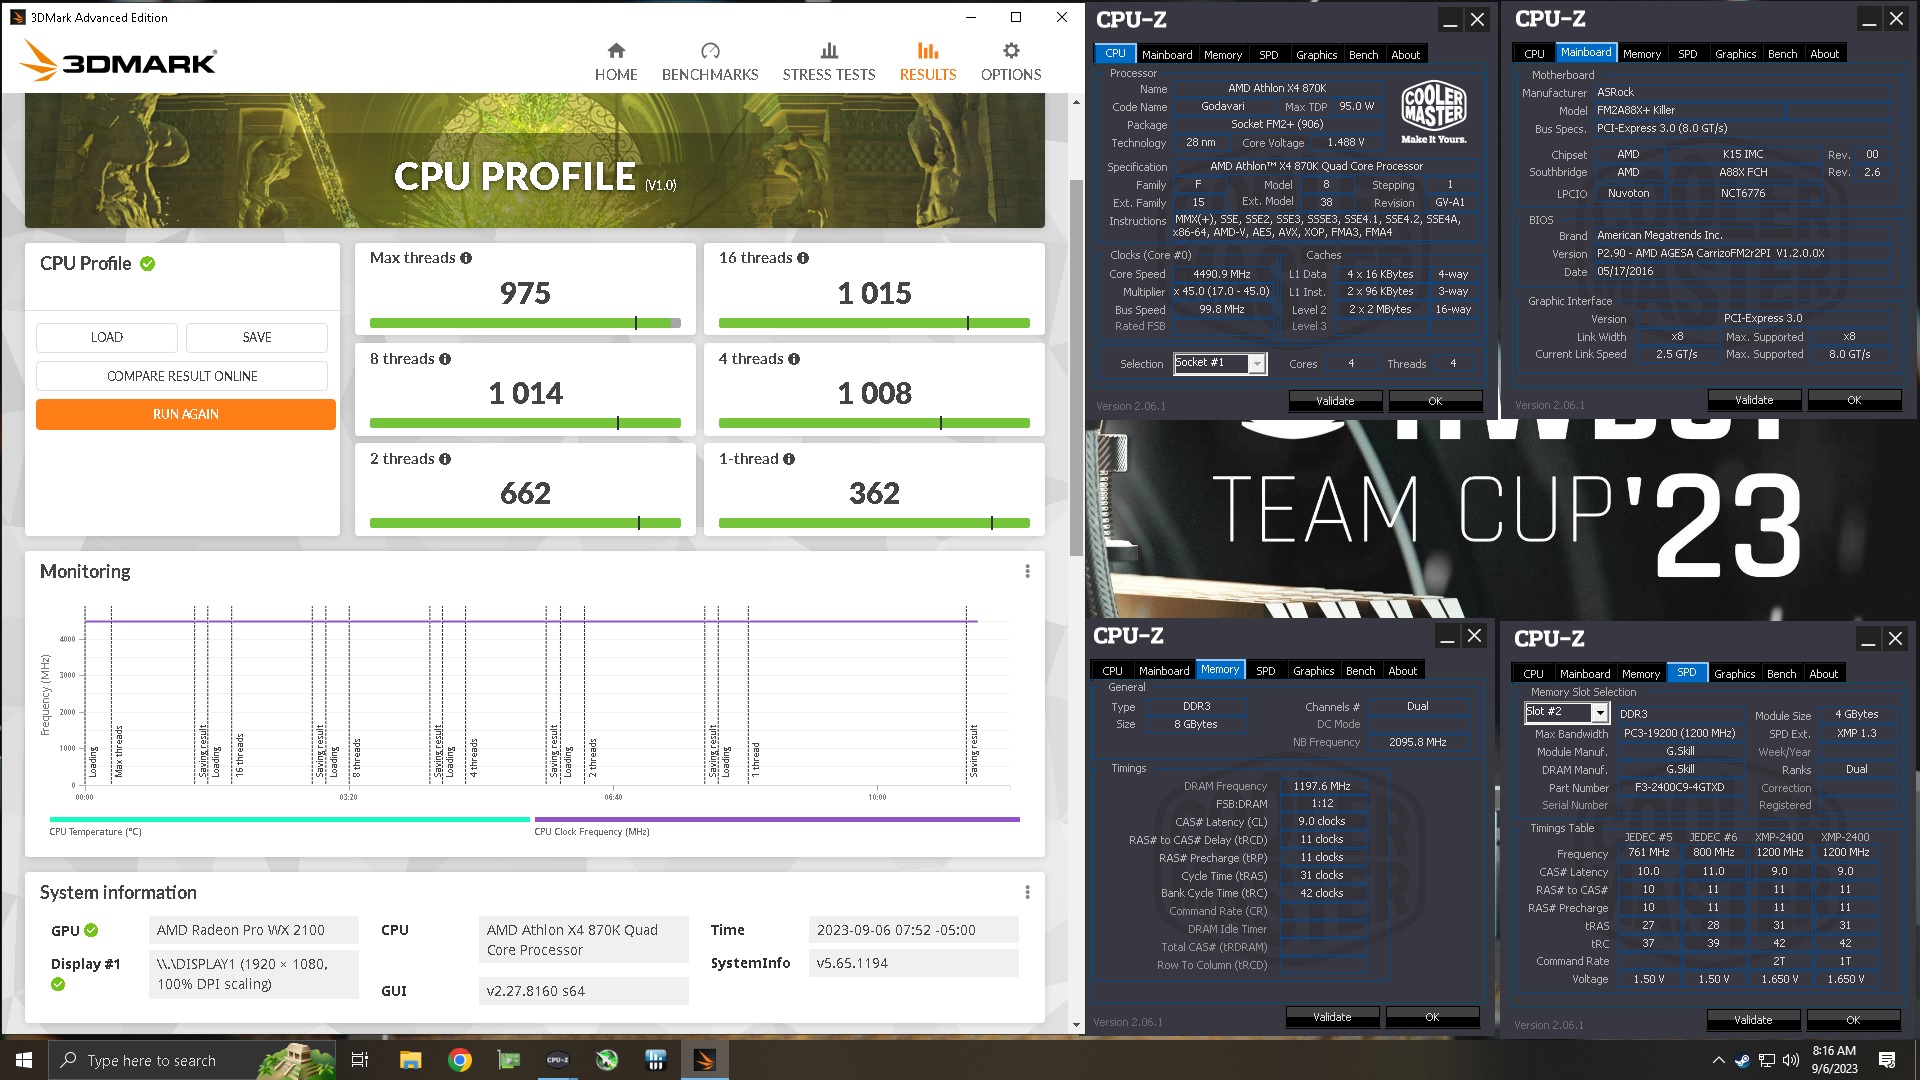This screenshot has width=1920, height=1080.
Task: Show hidden tray icons chevron
Action: 1718,1060
